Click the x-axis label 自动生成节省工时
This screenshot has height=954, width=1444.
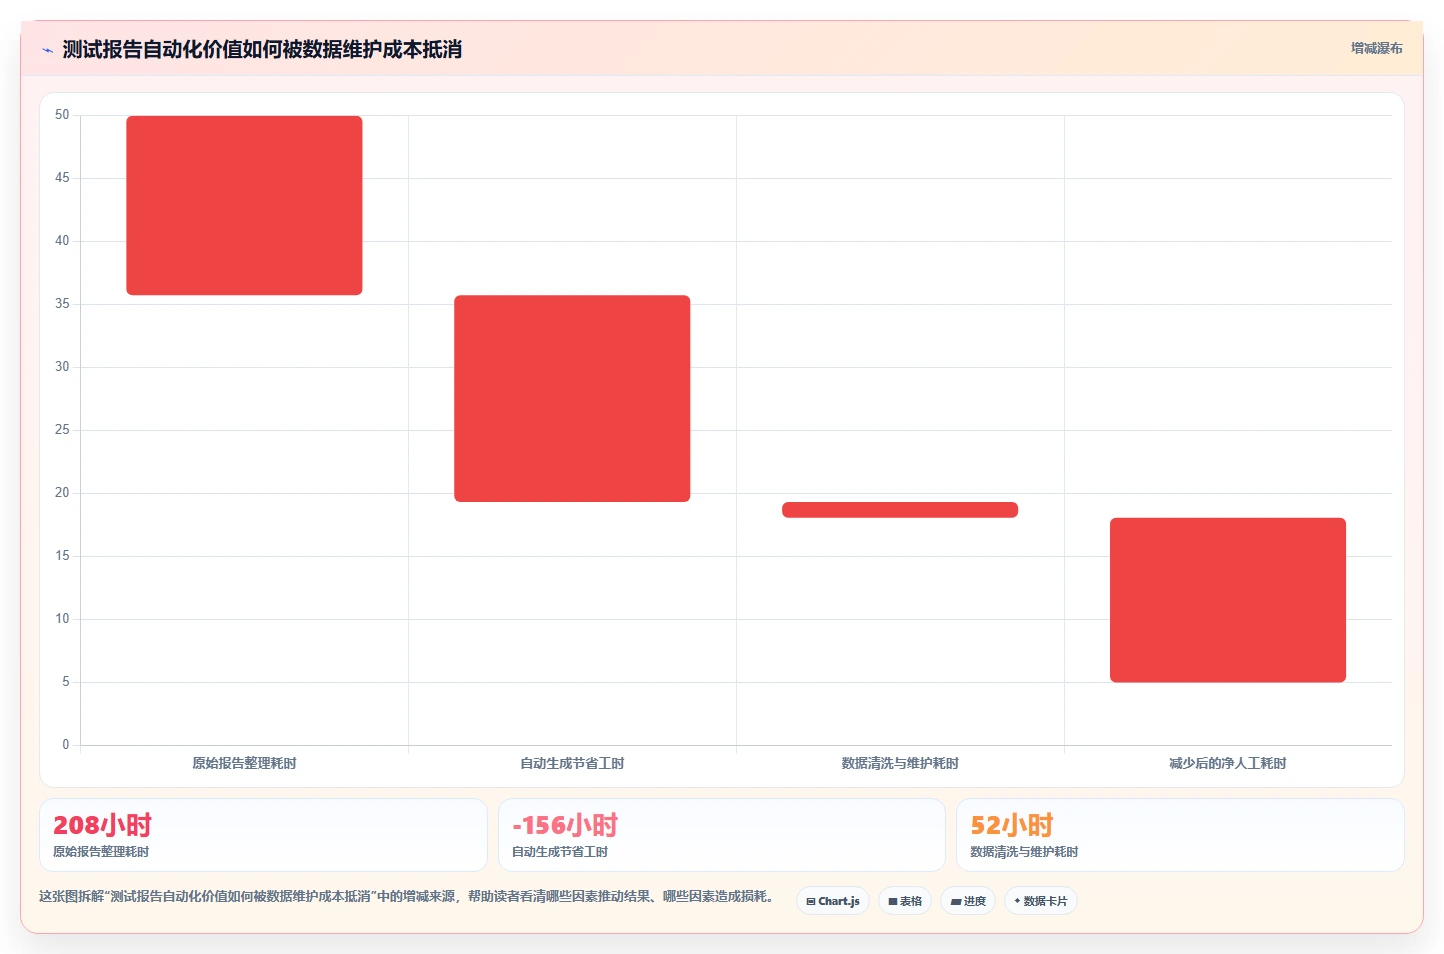tap(572, 763)
